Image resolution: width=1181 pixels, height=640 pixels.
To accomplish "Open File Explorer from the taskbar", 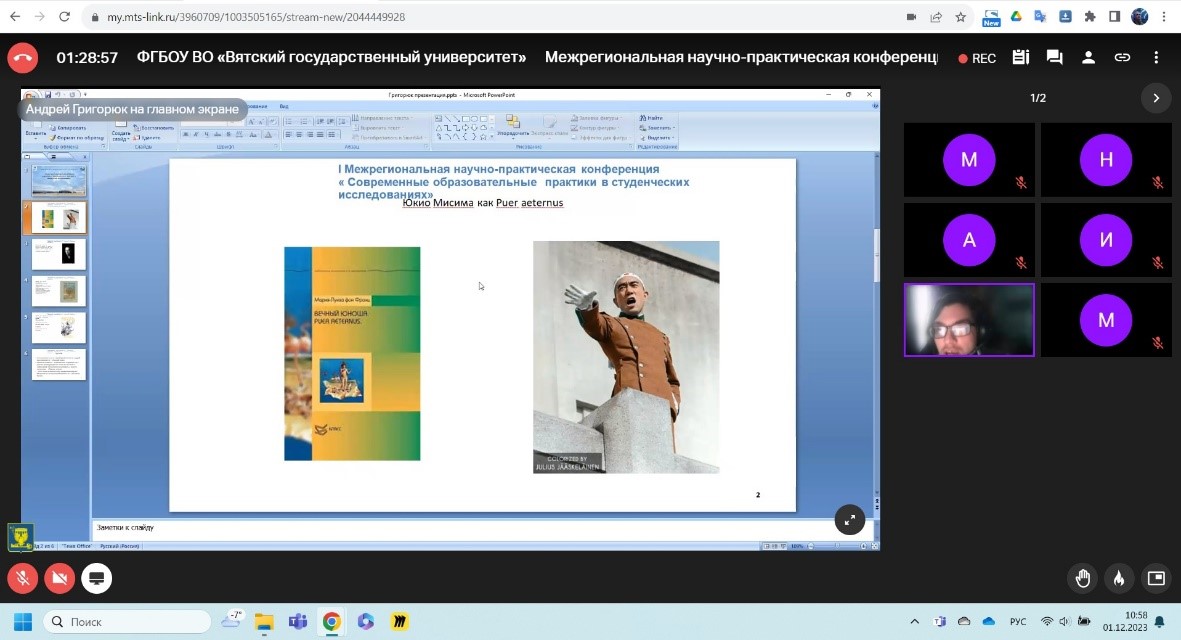I will click(264, 622).
